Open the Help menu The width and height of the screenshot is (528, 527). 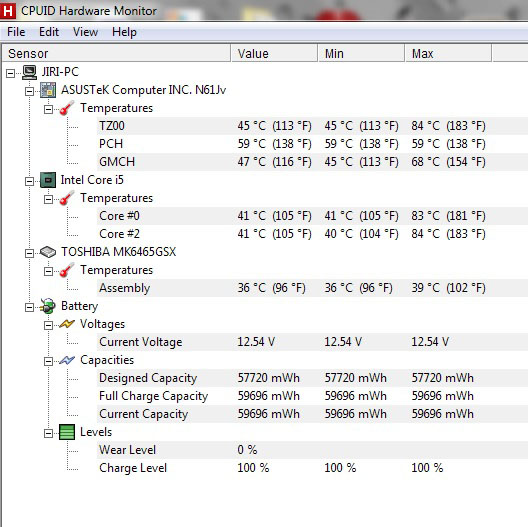124,32
